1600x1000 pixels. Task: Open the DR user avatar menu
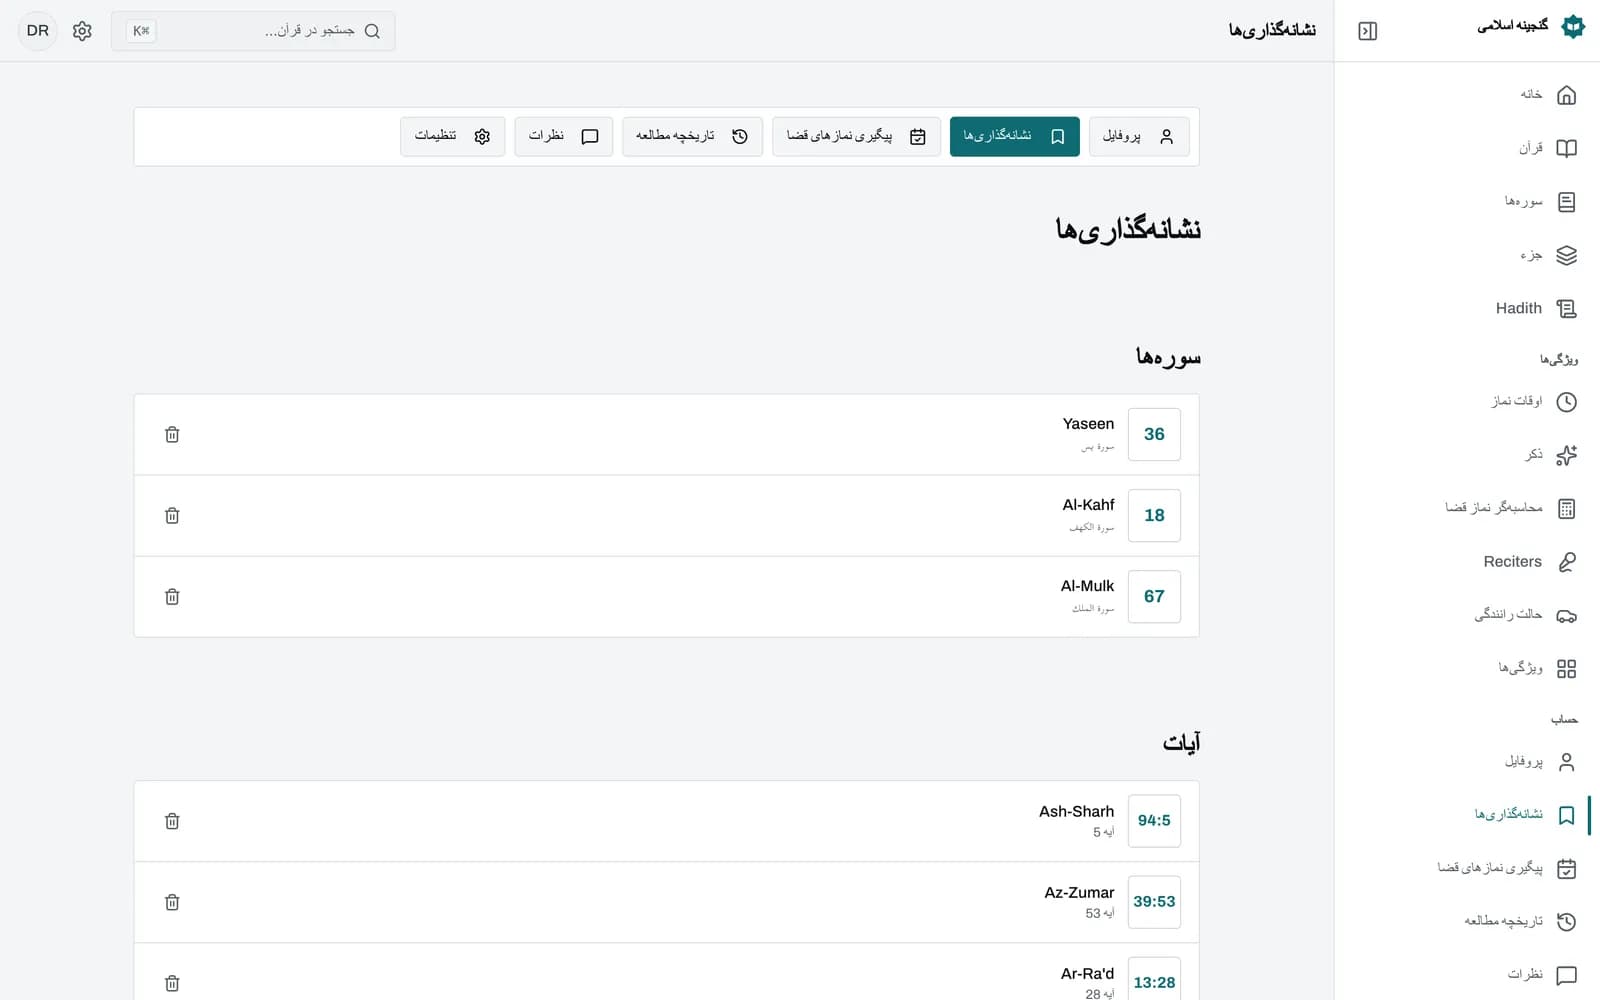[x=38, y=31]
